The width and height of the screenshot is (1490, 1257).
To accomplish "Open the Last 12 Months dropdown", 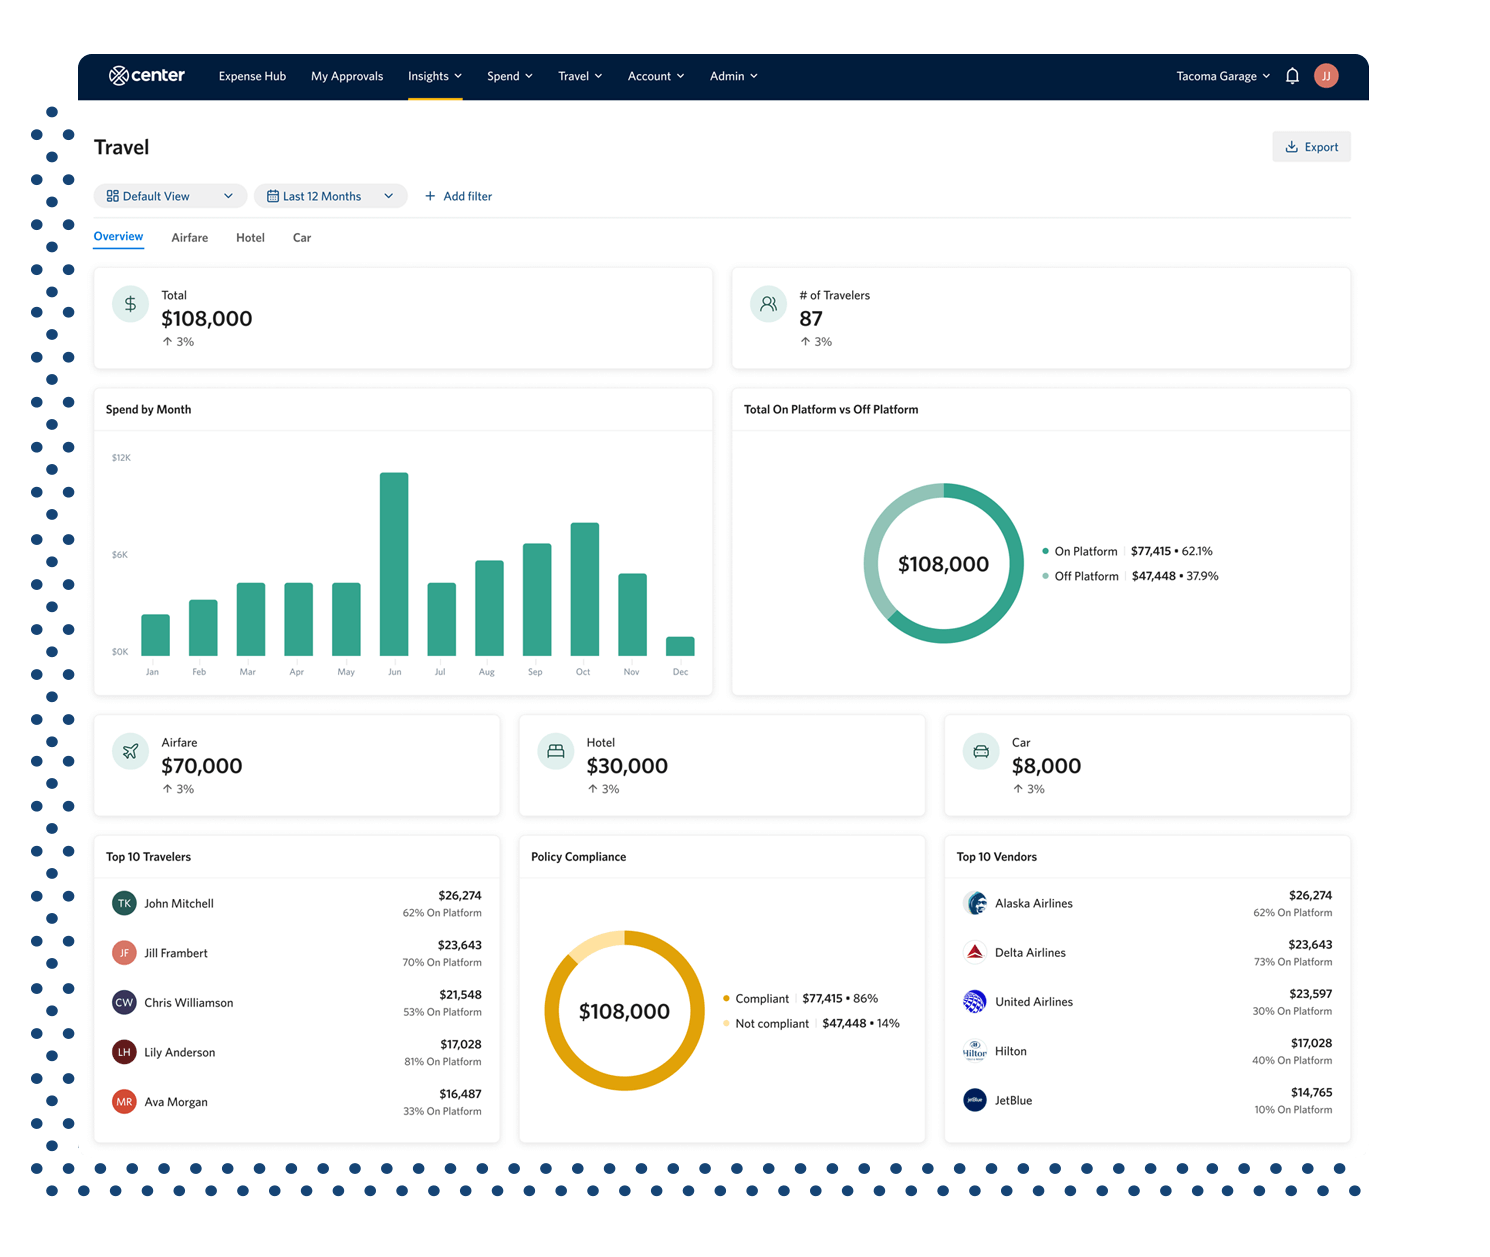I will coord(331,196).
